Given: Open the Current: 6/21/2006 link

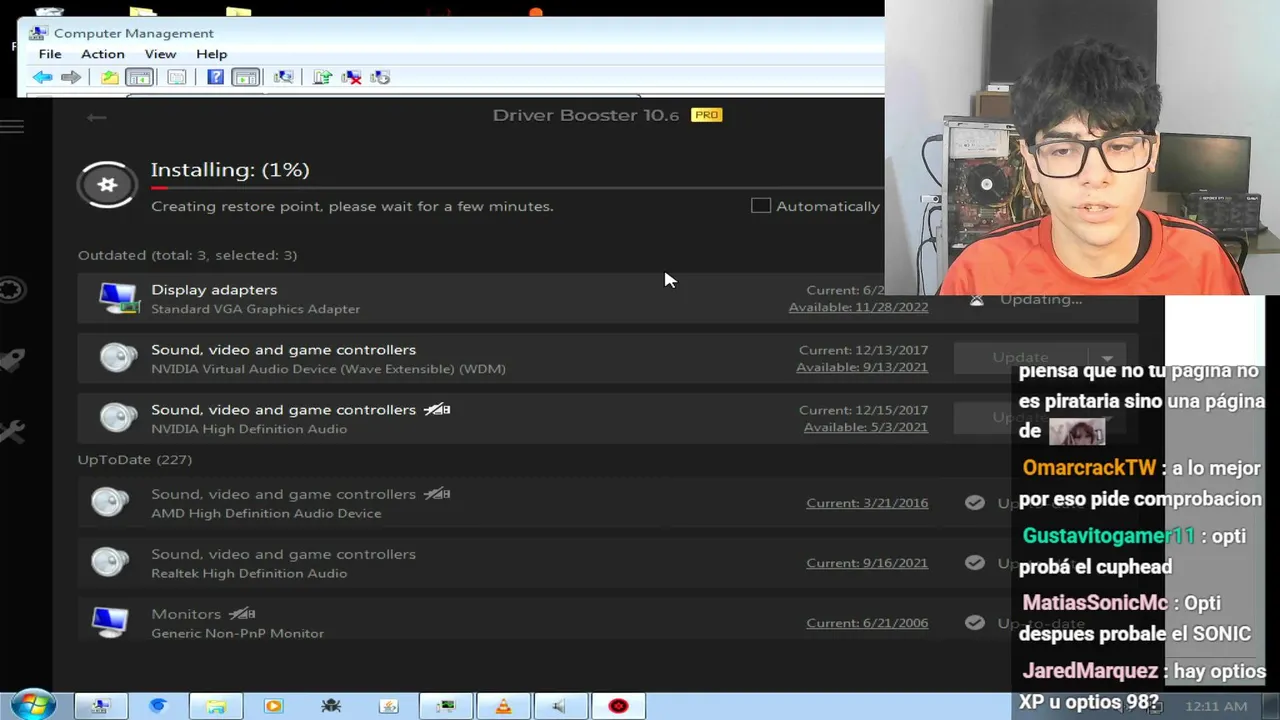Looking at the screenshot, I should click(867, 623).
